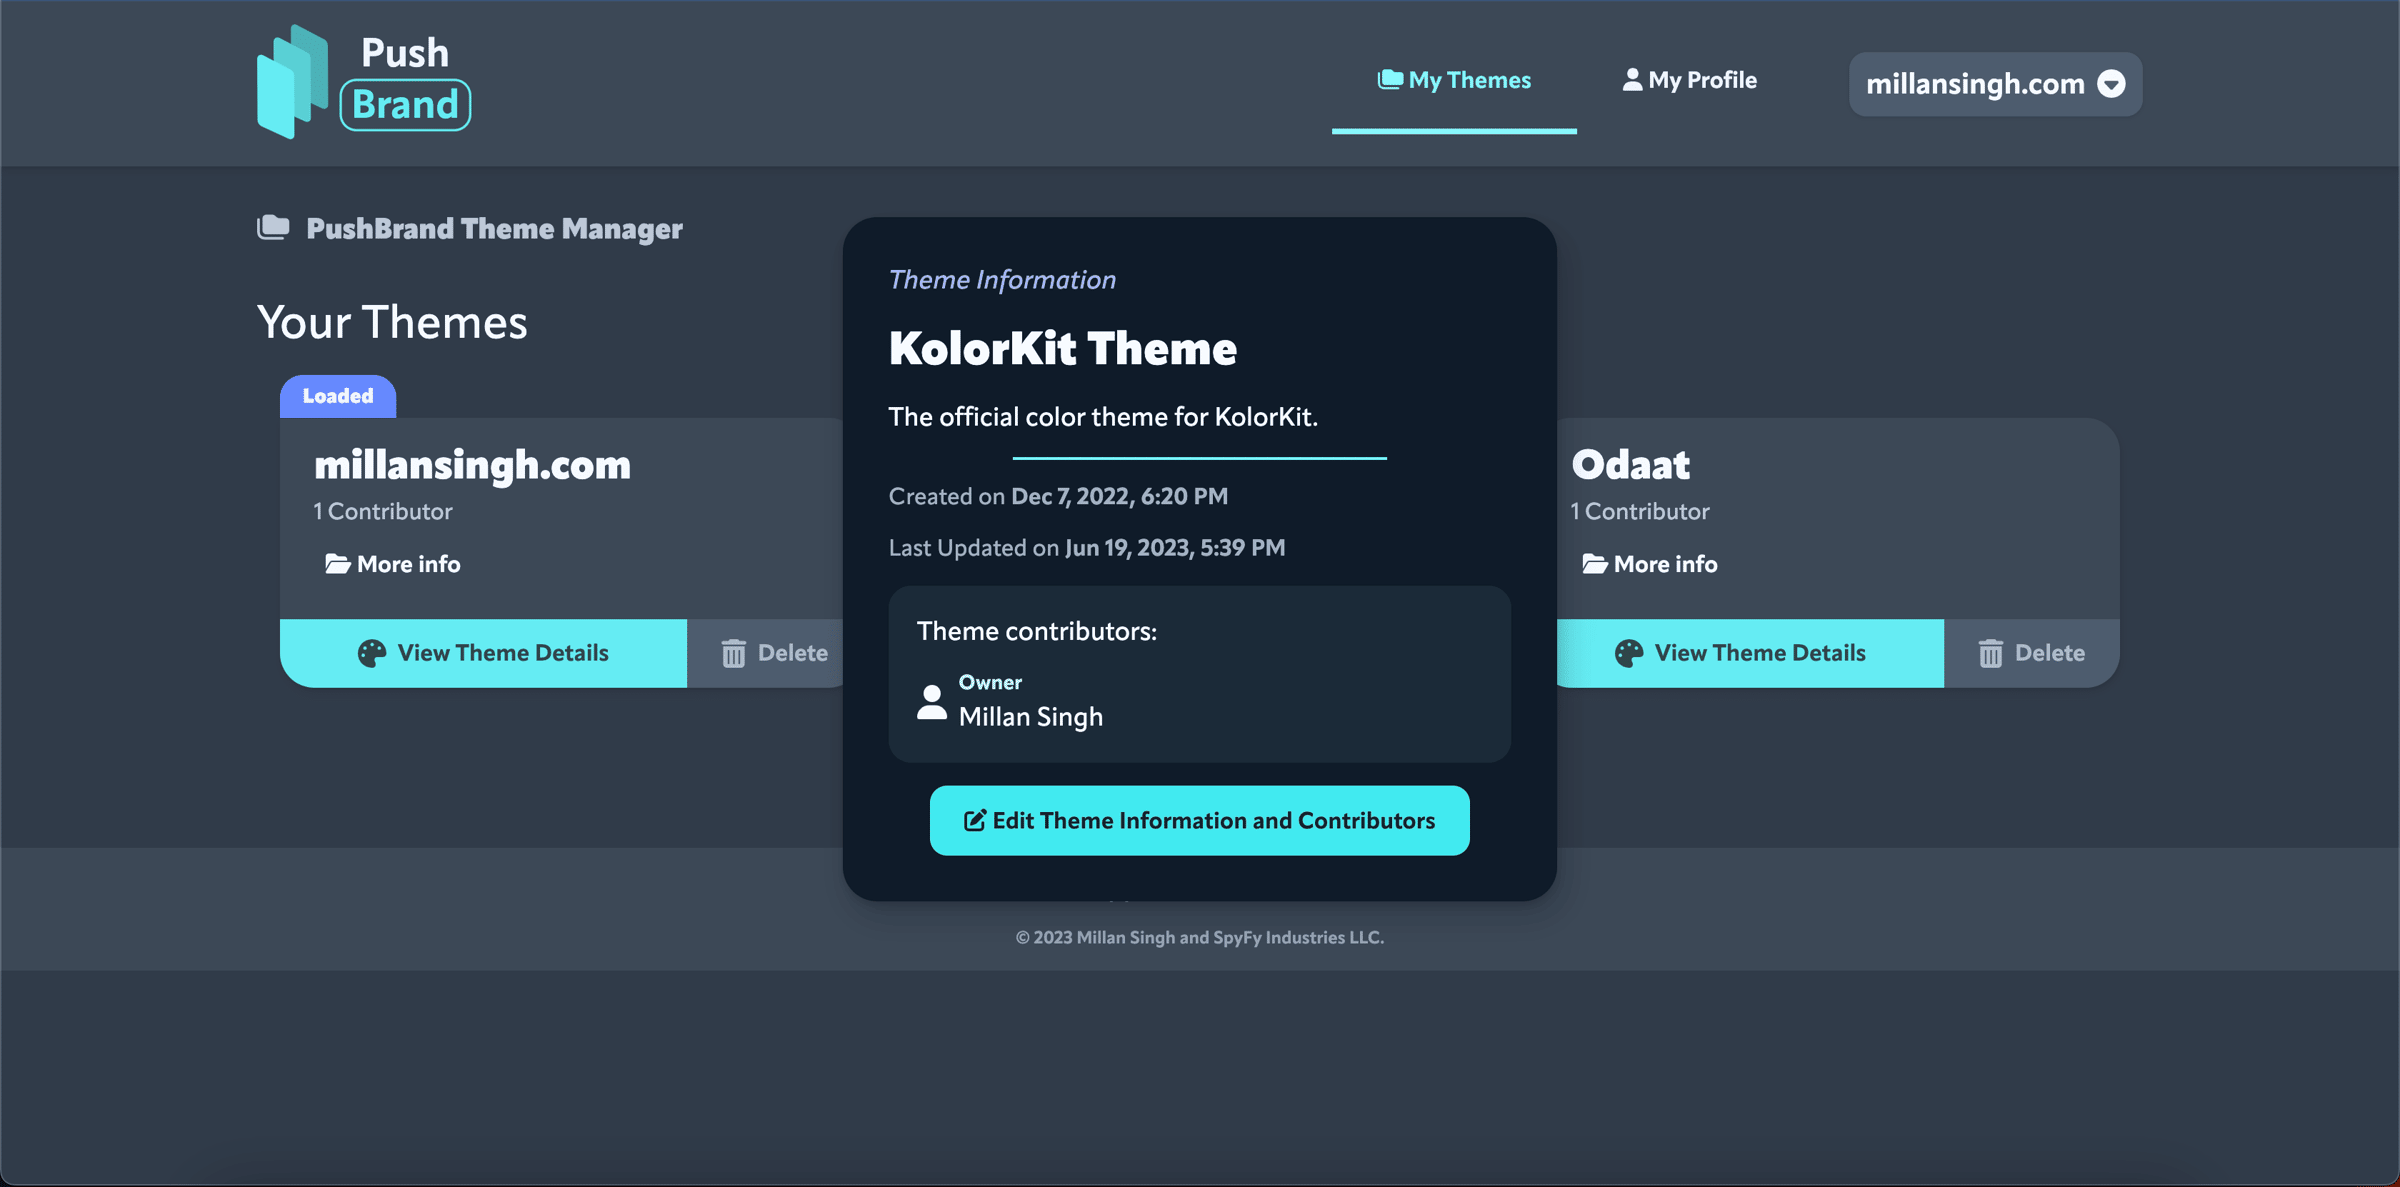This screenshot has height=1187, width=2400.
Task: Open the My Themes tab
Action: pyautogui.click(x=1454, y=80)
